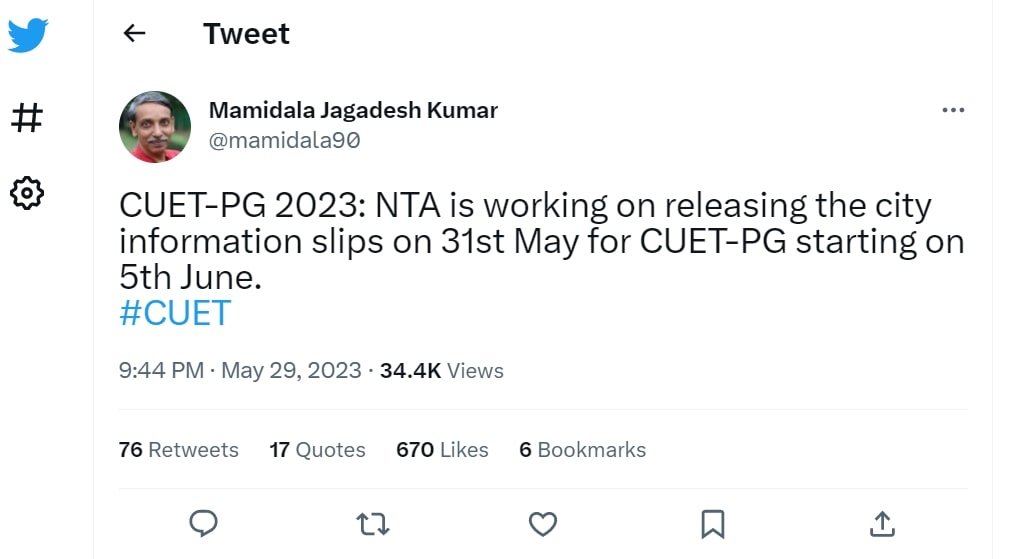Open the #CUET hashtag link

175,313
